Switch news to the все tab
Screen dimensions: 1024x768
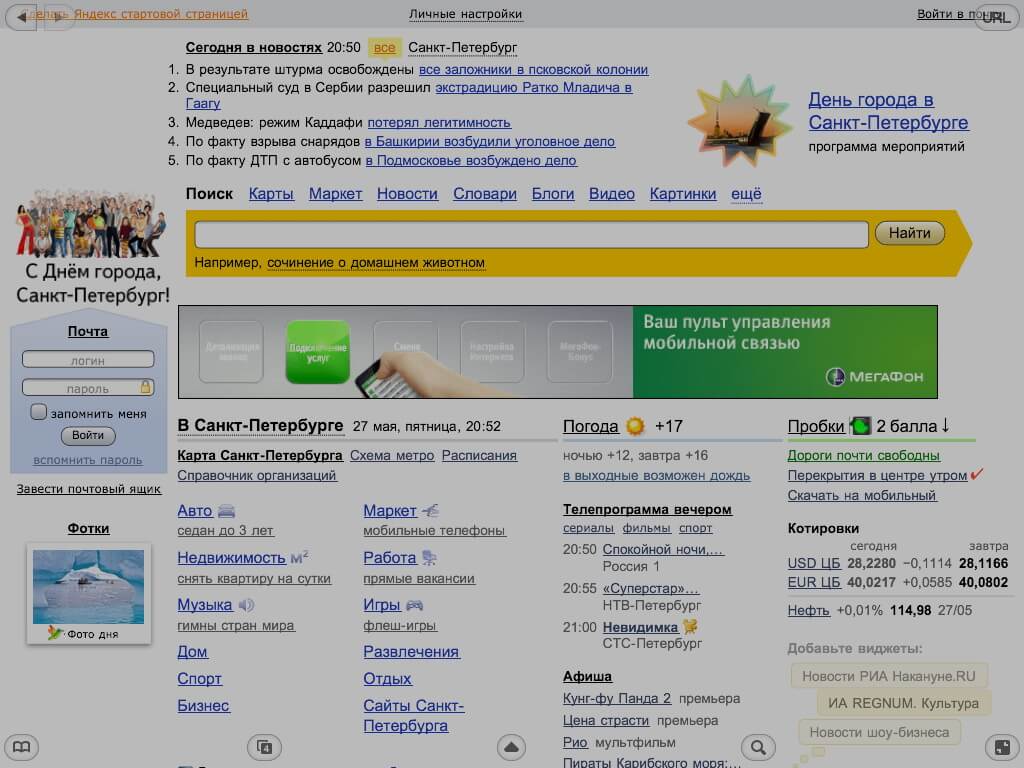[x=385, y=48]
